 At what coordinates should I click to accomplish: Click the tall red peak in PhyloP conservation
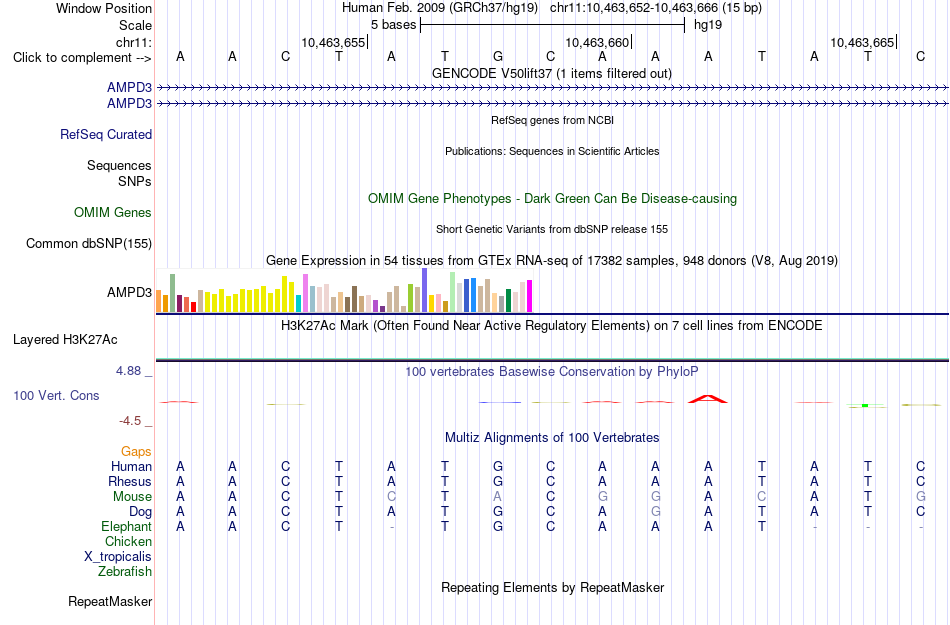pos(708,398)
